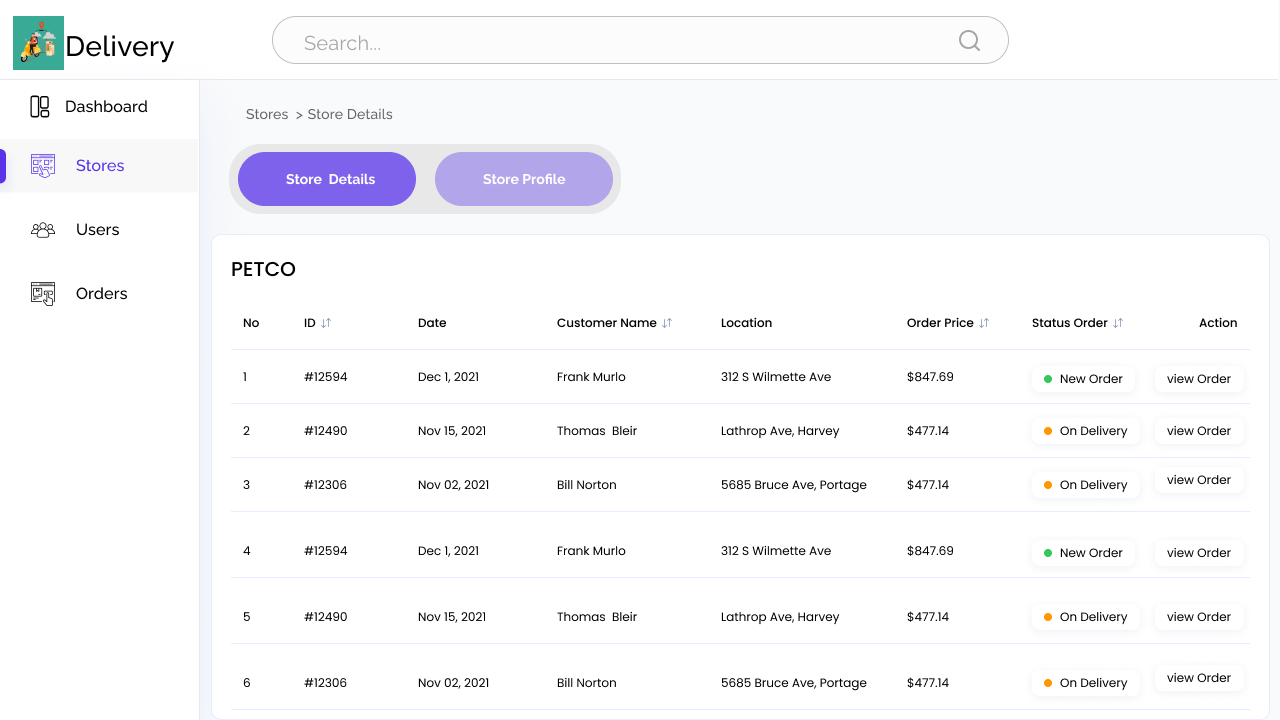Open Orders from the sidebar menu
Image resolution: width=1280 pixels, height=720 pixels.
(x=101, y=294)
